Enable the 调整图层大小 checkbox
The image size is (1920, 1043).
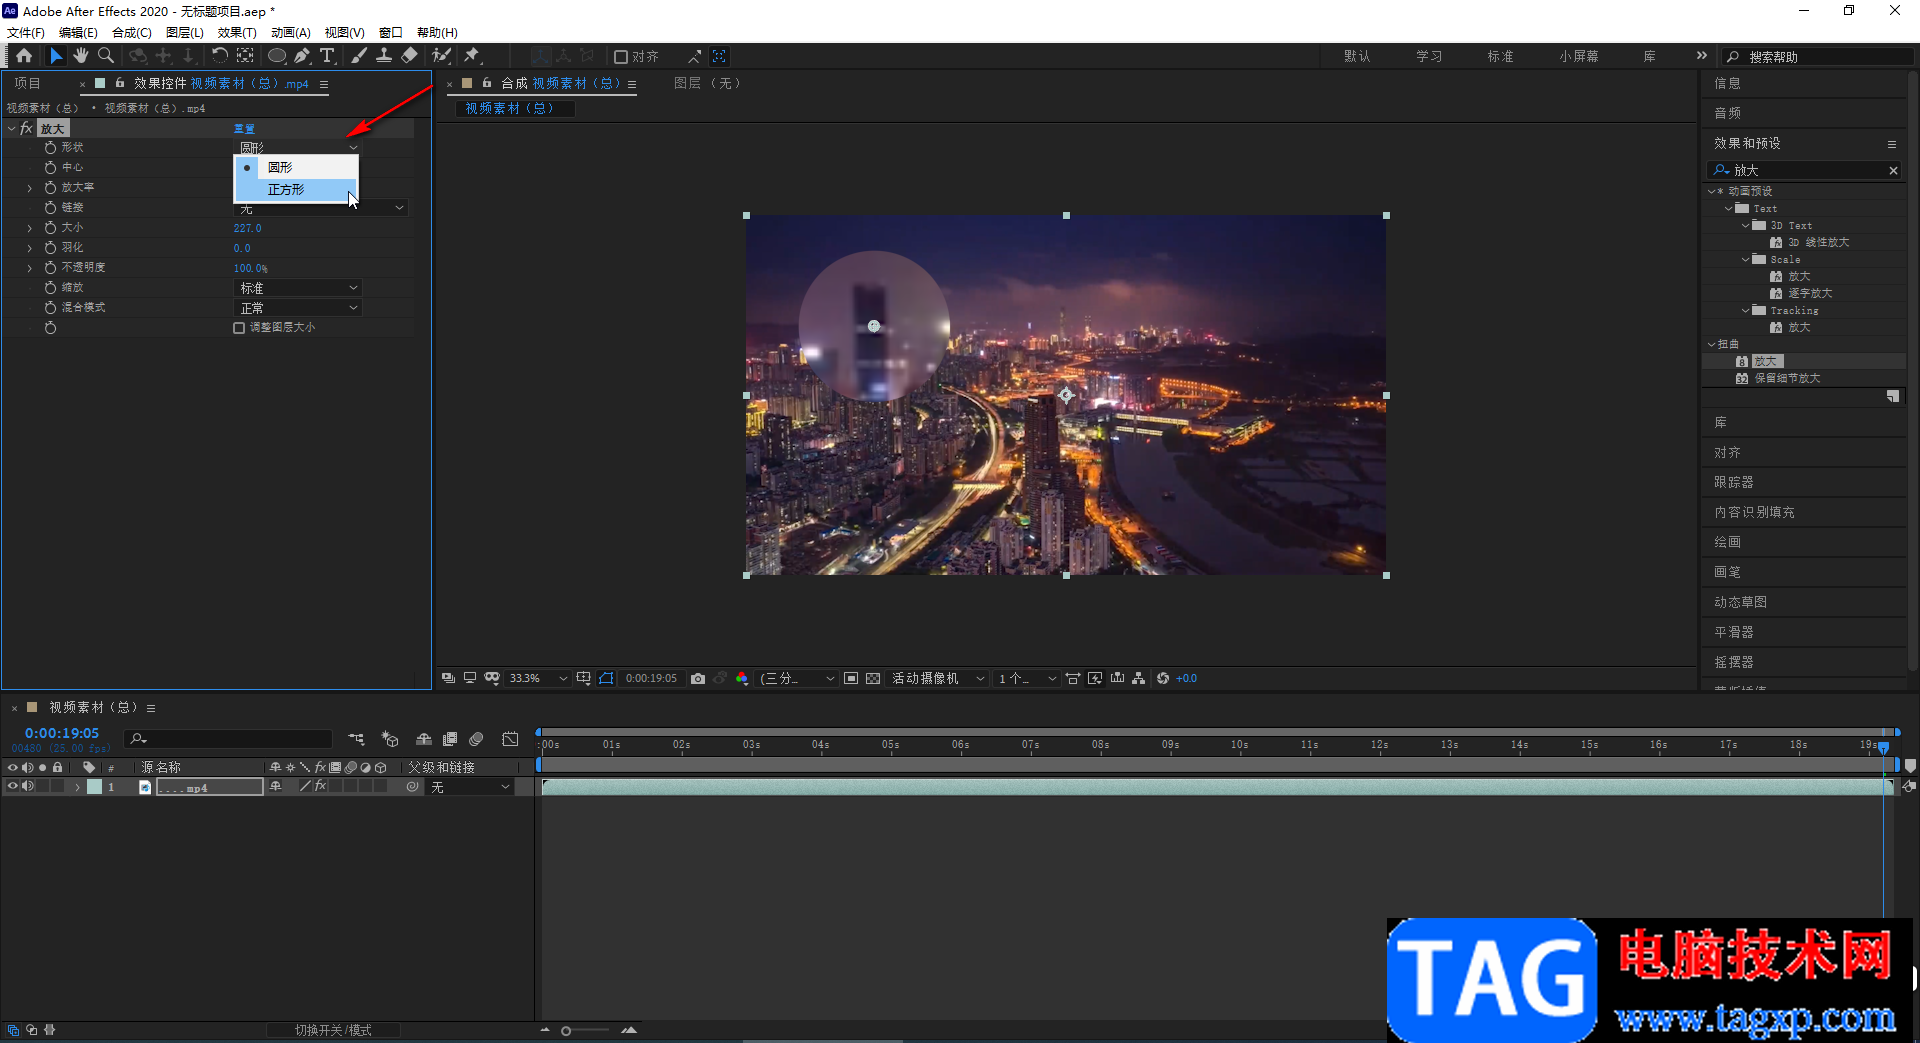[239, 328]
